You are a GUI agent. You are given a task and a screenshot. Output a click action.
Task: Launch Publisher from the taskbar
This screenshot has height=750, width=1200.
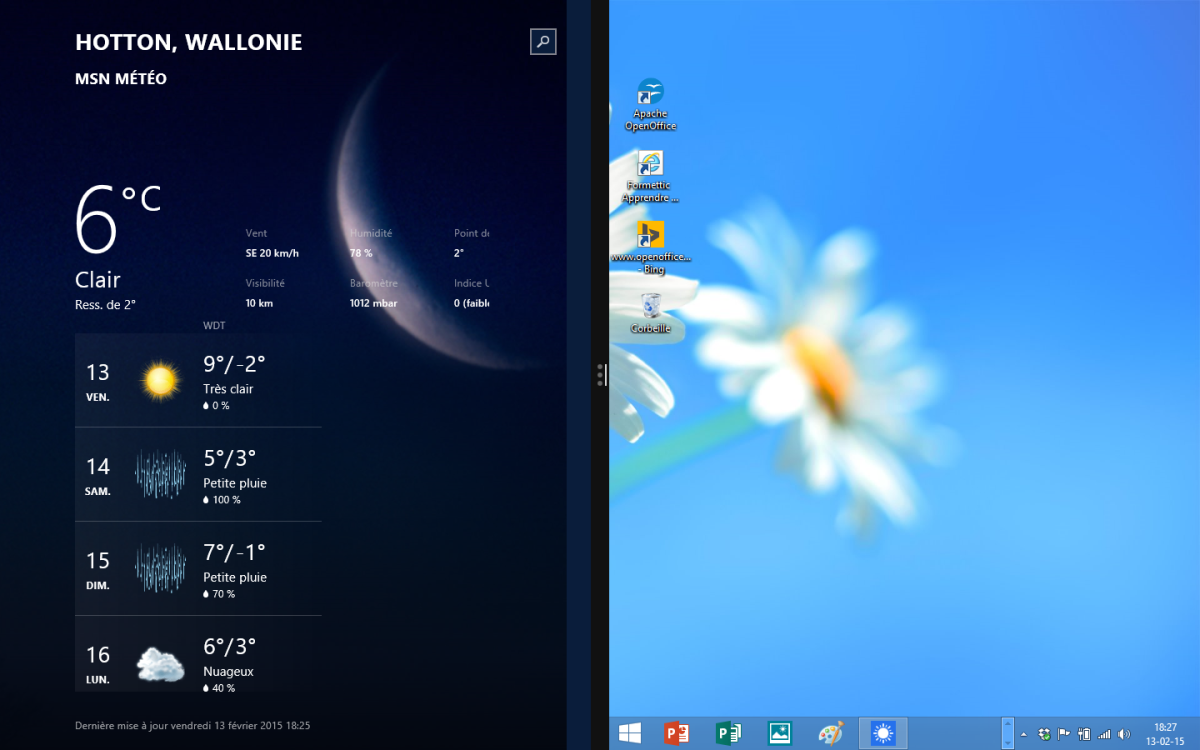point(728,733)
